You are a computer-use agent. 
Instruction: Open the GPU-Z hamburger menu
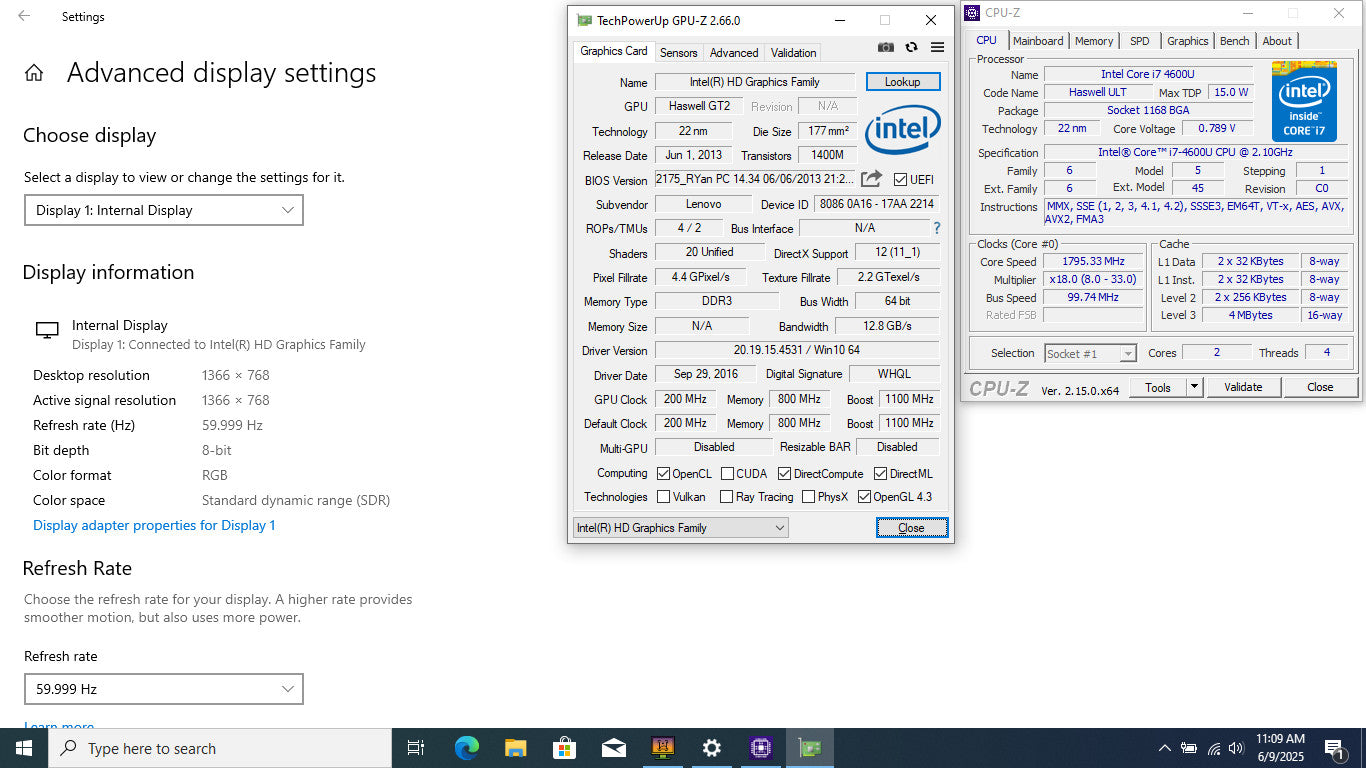[937, 47]
